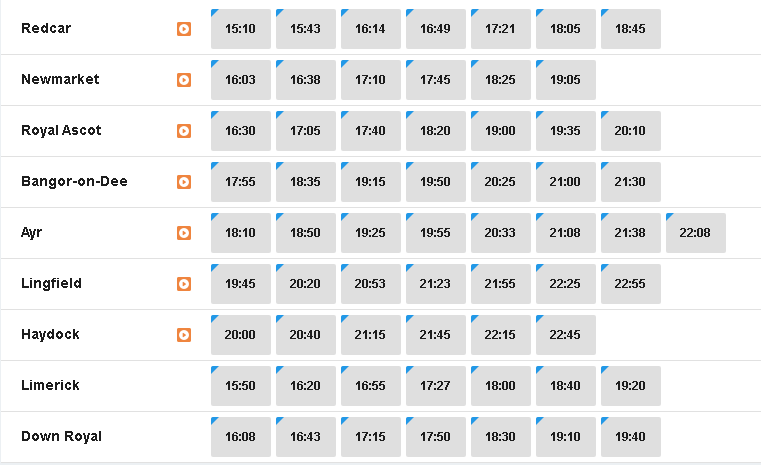Select the 15:50 Limerick race

(x=241, y=386)
